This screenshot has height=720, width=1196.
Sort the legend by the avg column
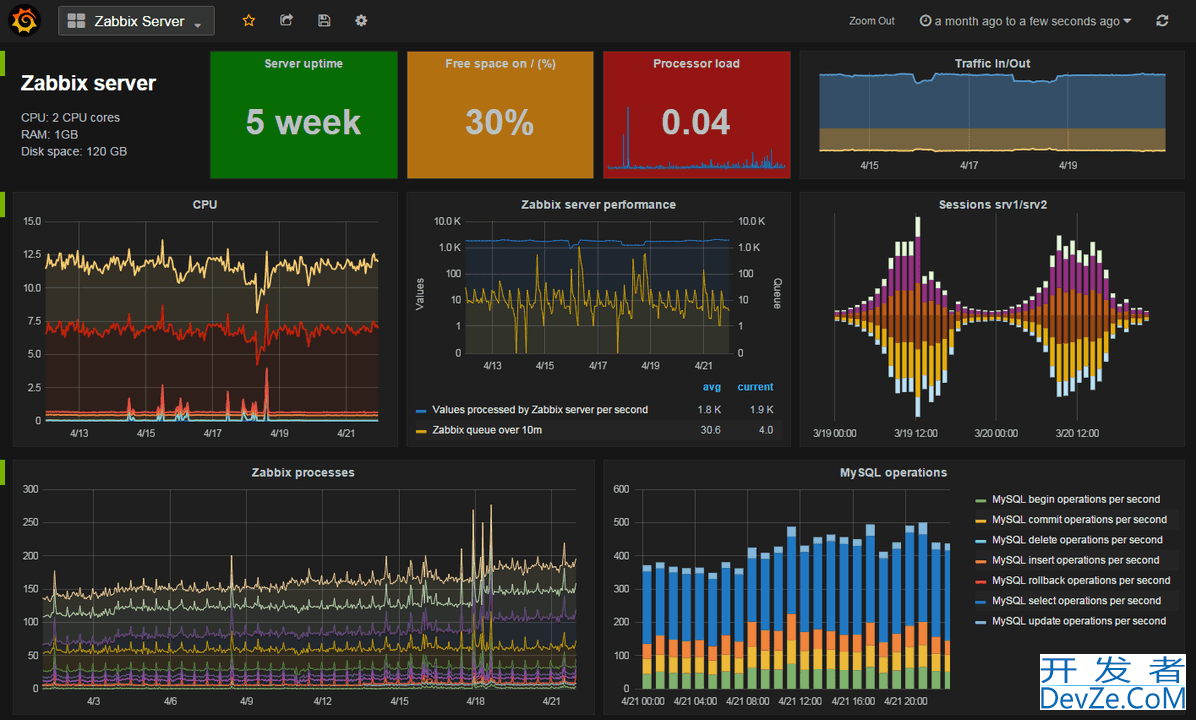point(712,387)
